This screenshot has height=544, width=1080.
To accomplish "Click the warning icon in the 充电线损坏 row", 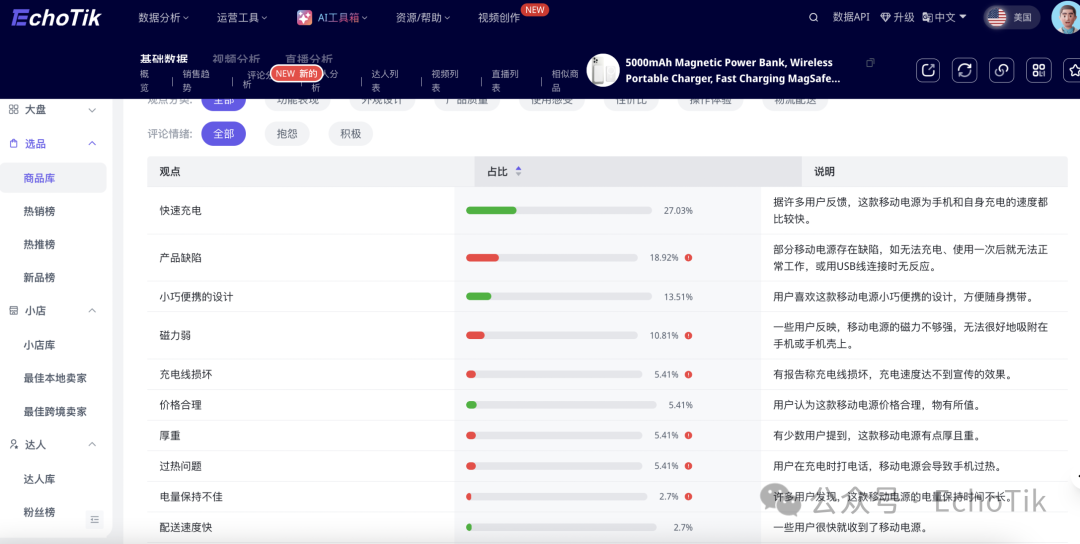I will point(688,375).
